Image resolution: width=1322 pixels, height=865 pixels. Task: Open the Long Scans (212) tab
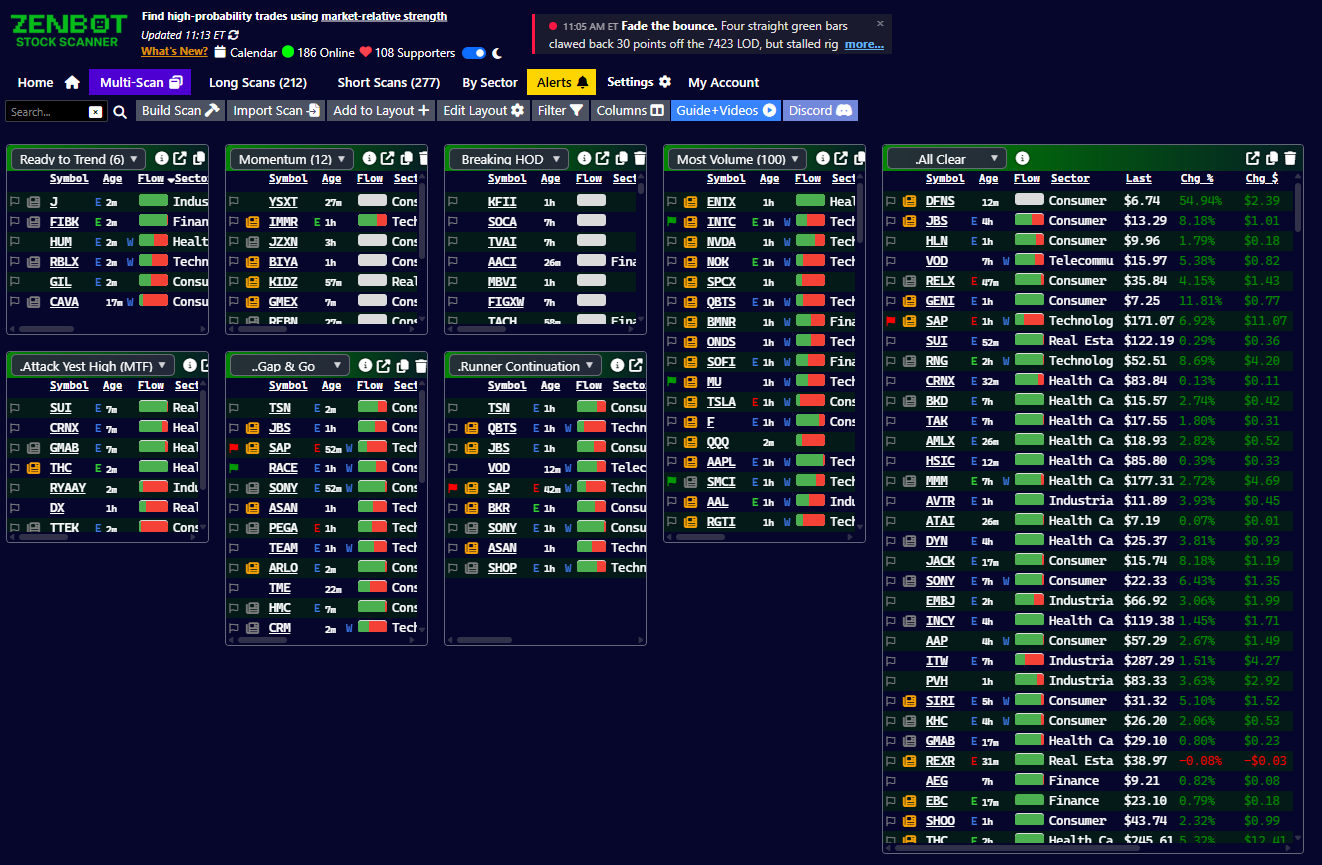[258, 83]
